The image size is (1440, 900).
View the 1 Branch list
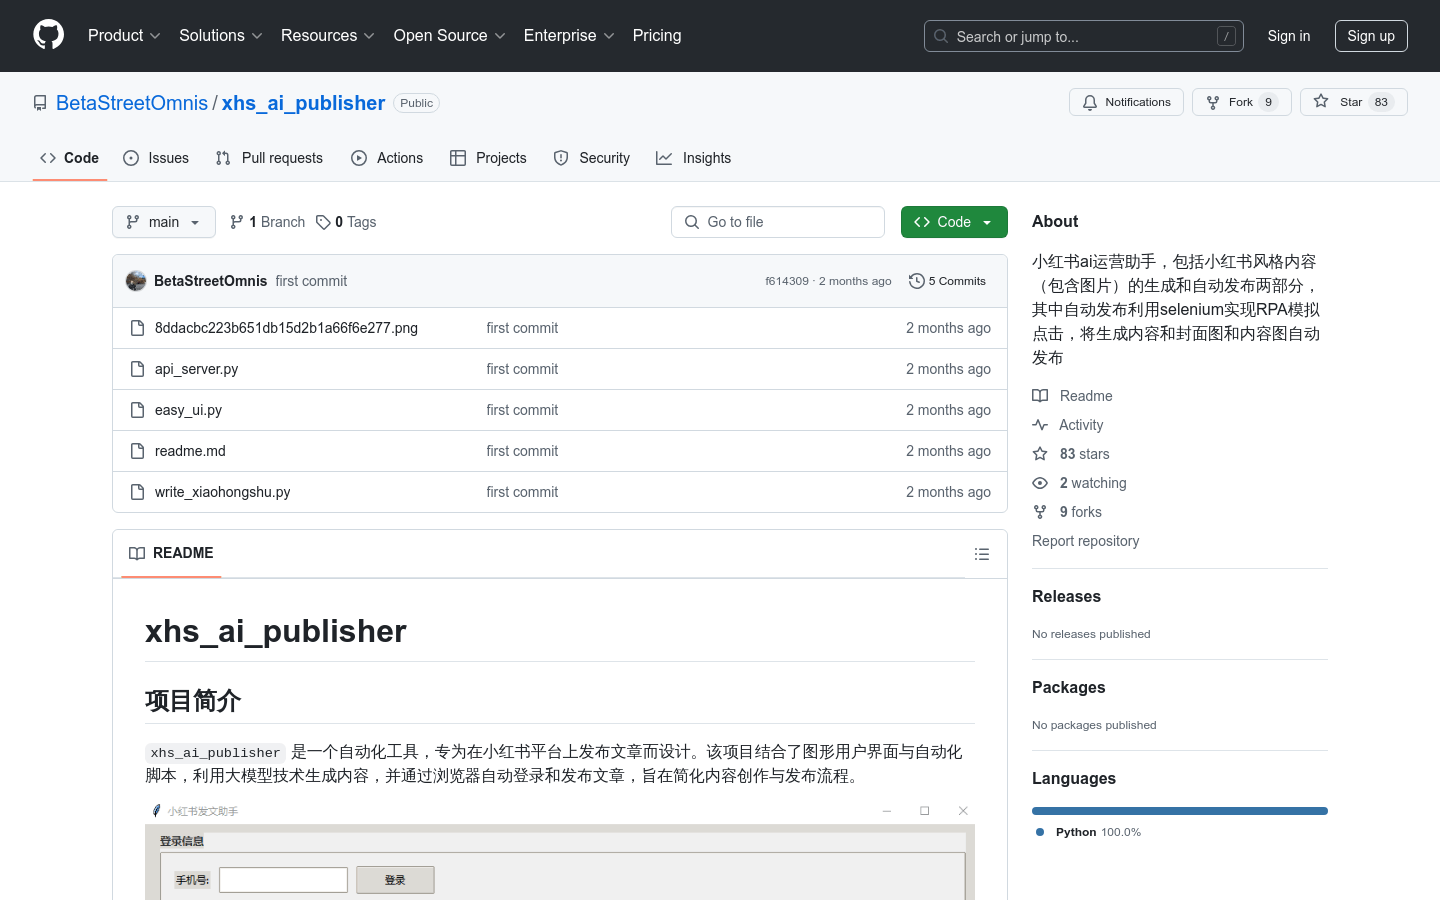pyautogui.click(x=267, y=222)
